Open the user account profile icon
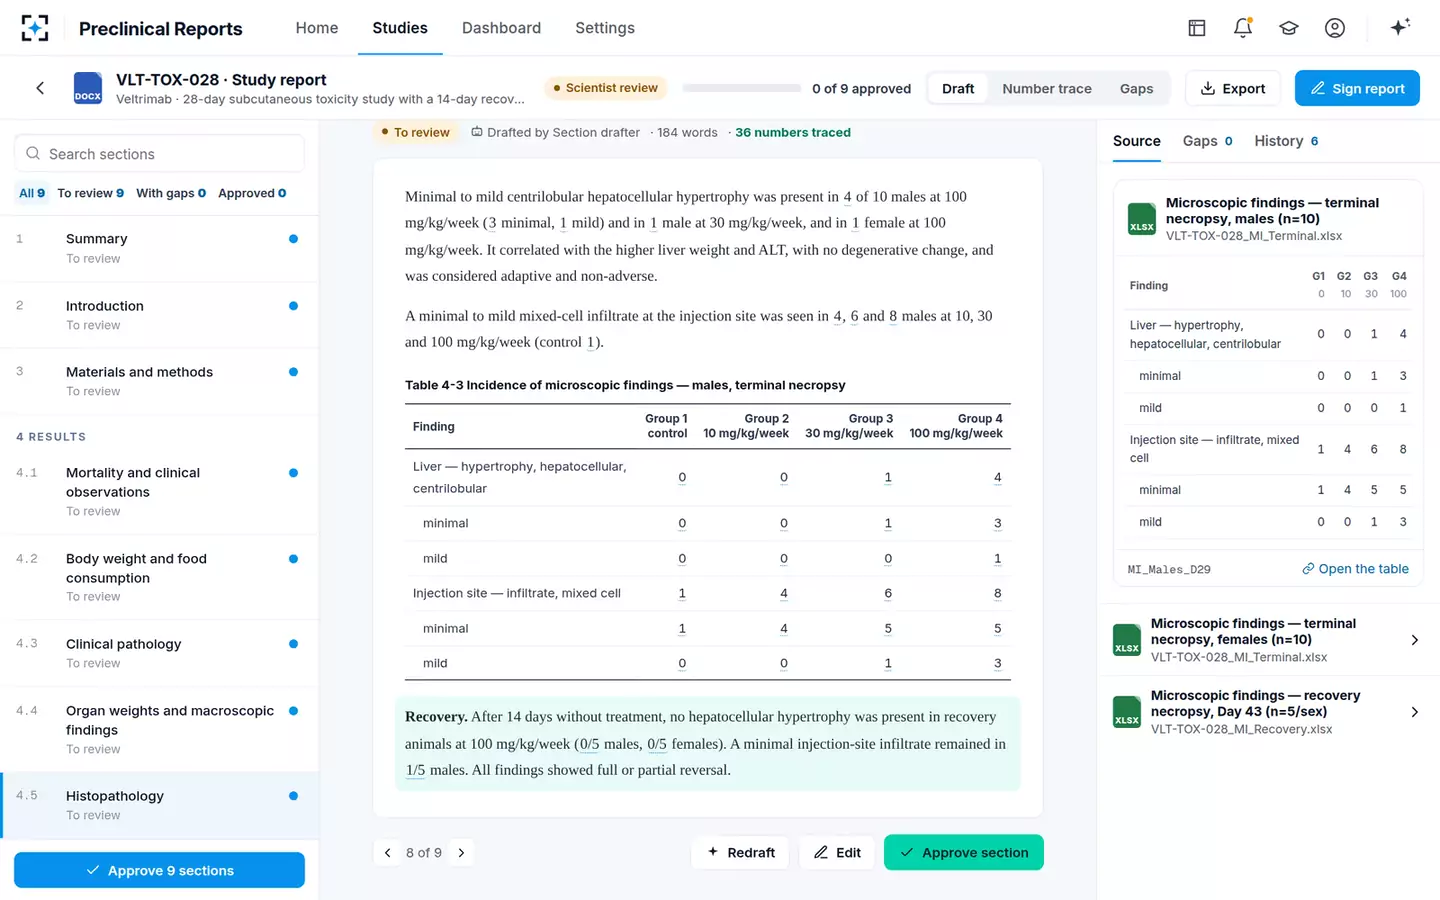This screenshot has width=1440, height=900. [x=1335, y=28]
